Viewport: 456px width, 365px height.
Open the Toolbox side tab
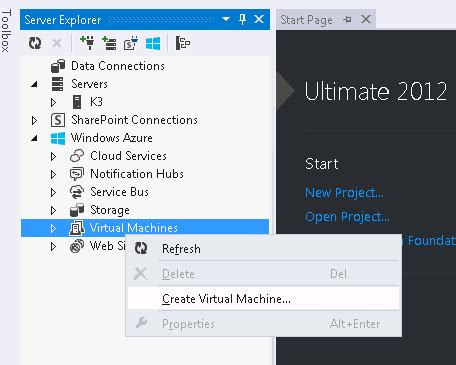click(x=6, y=31)
